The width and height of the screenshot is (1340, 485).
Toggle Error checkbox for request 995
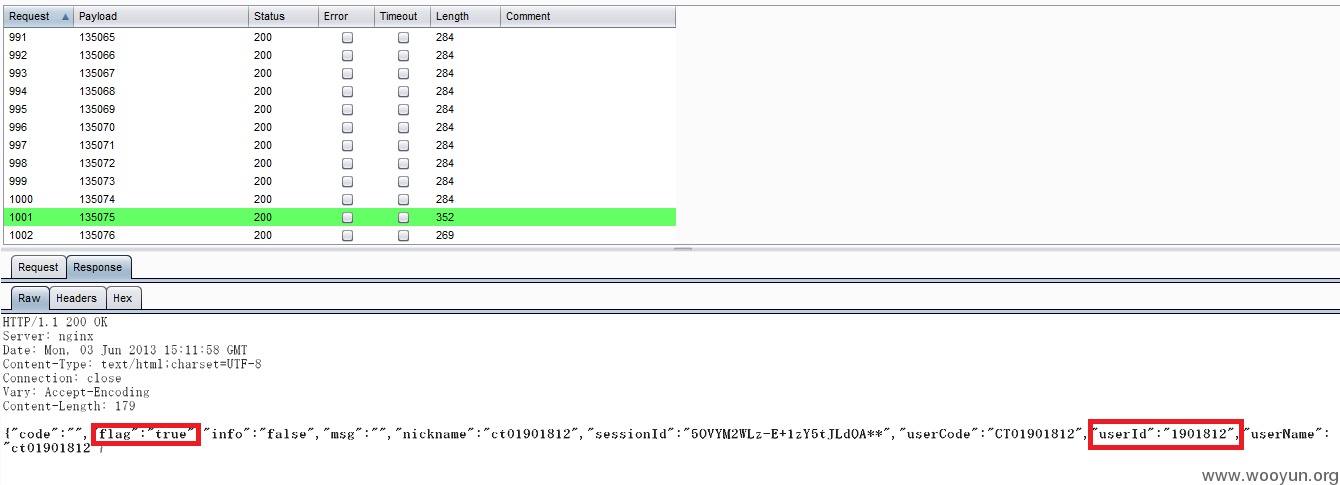pyautogui.click(x=347, y=109)
